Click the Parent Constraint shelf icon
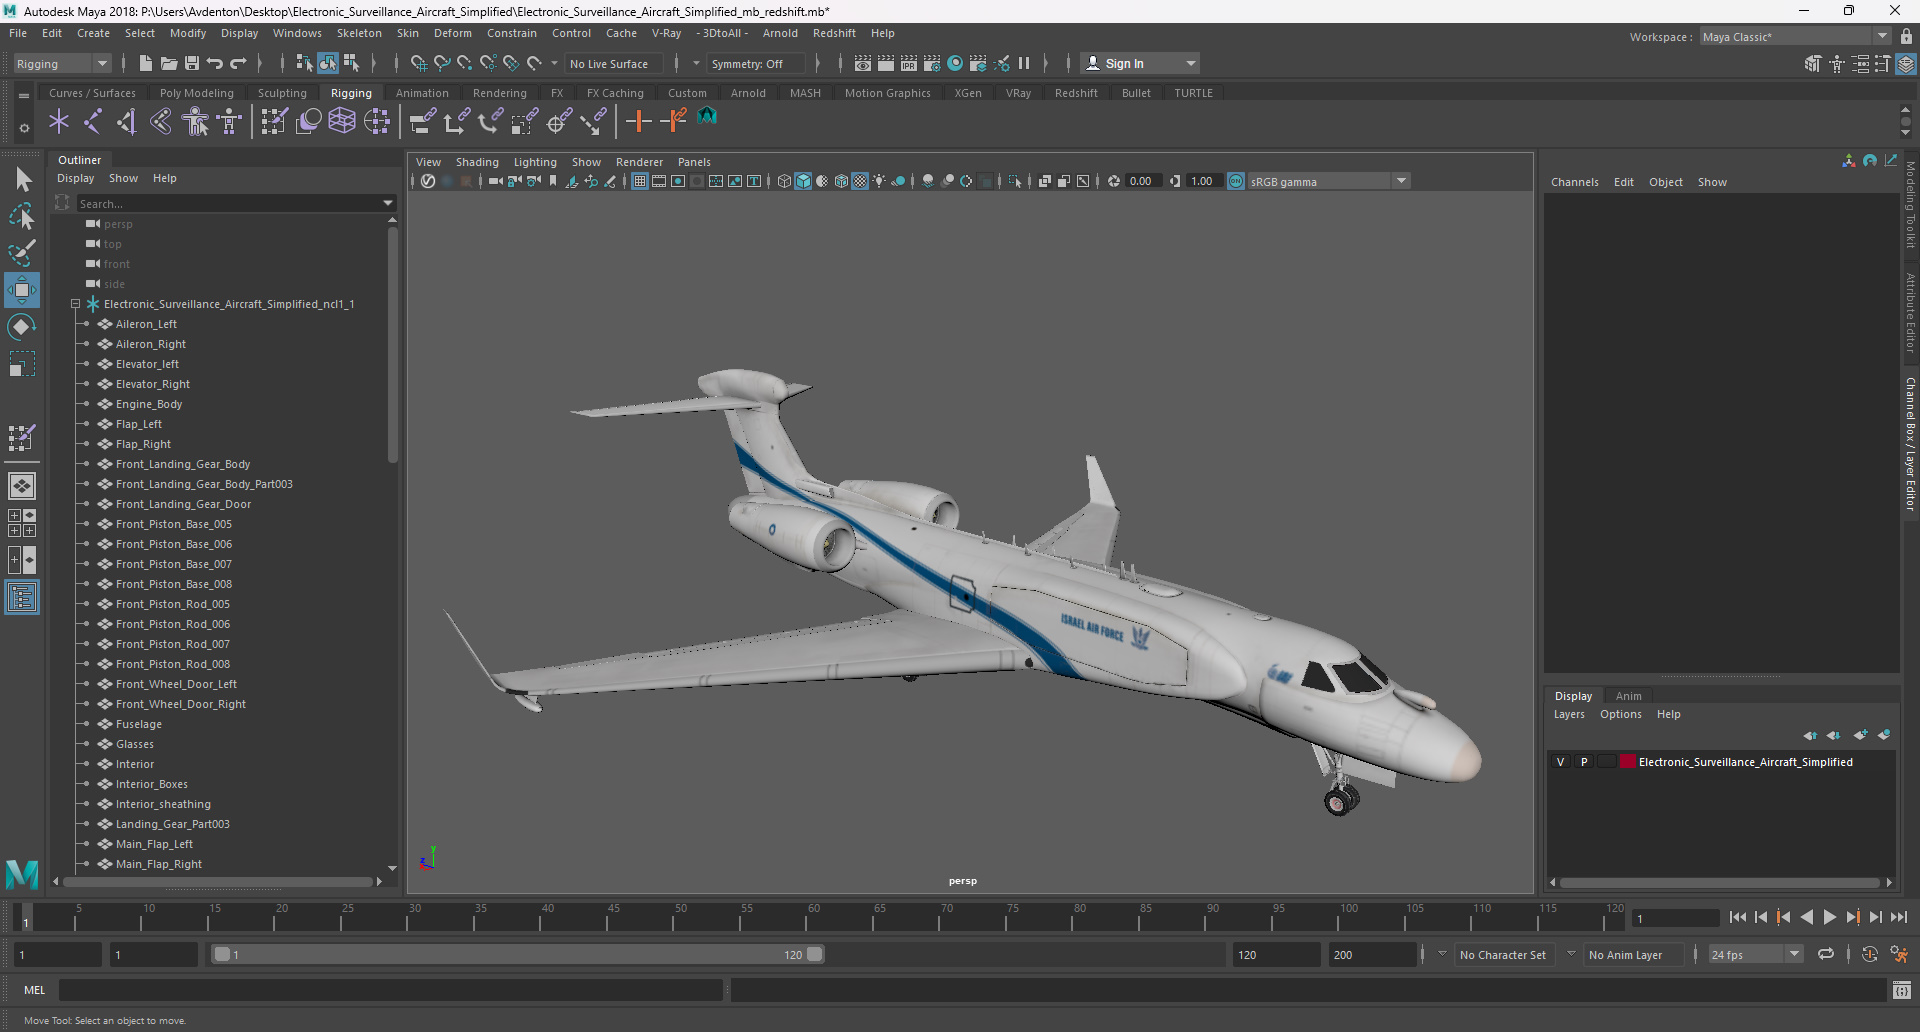The image size is (1920, 1032). [423, 122]
